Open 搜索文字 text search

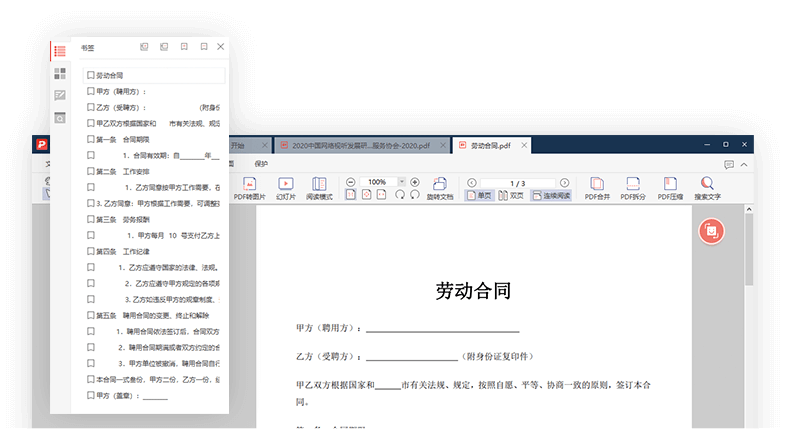(x=707, y=188)
